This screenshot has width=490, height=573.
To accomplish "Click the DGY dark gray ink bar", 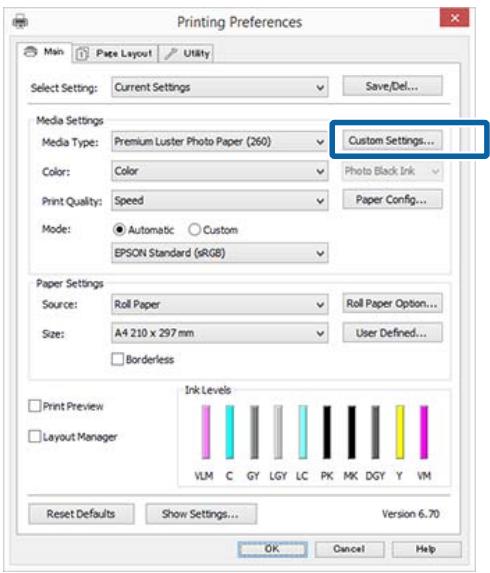I will point(376,432).
